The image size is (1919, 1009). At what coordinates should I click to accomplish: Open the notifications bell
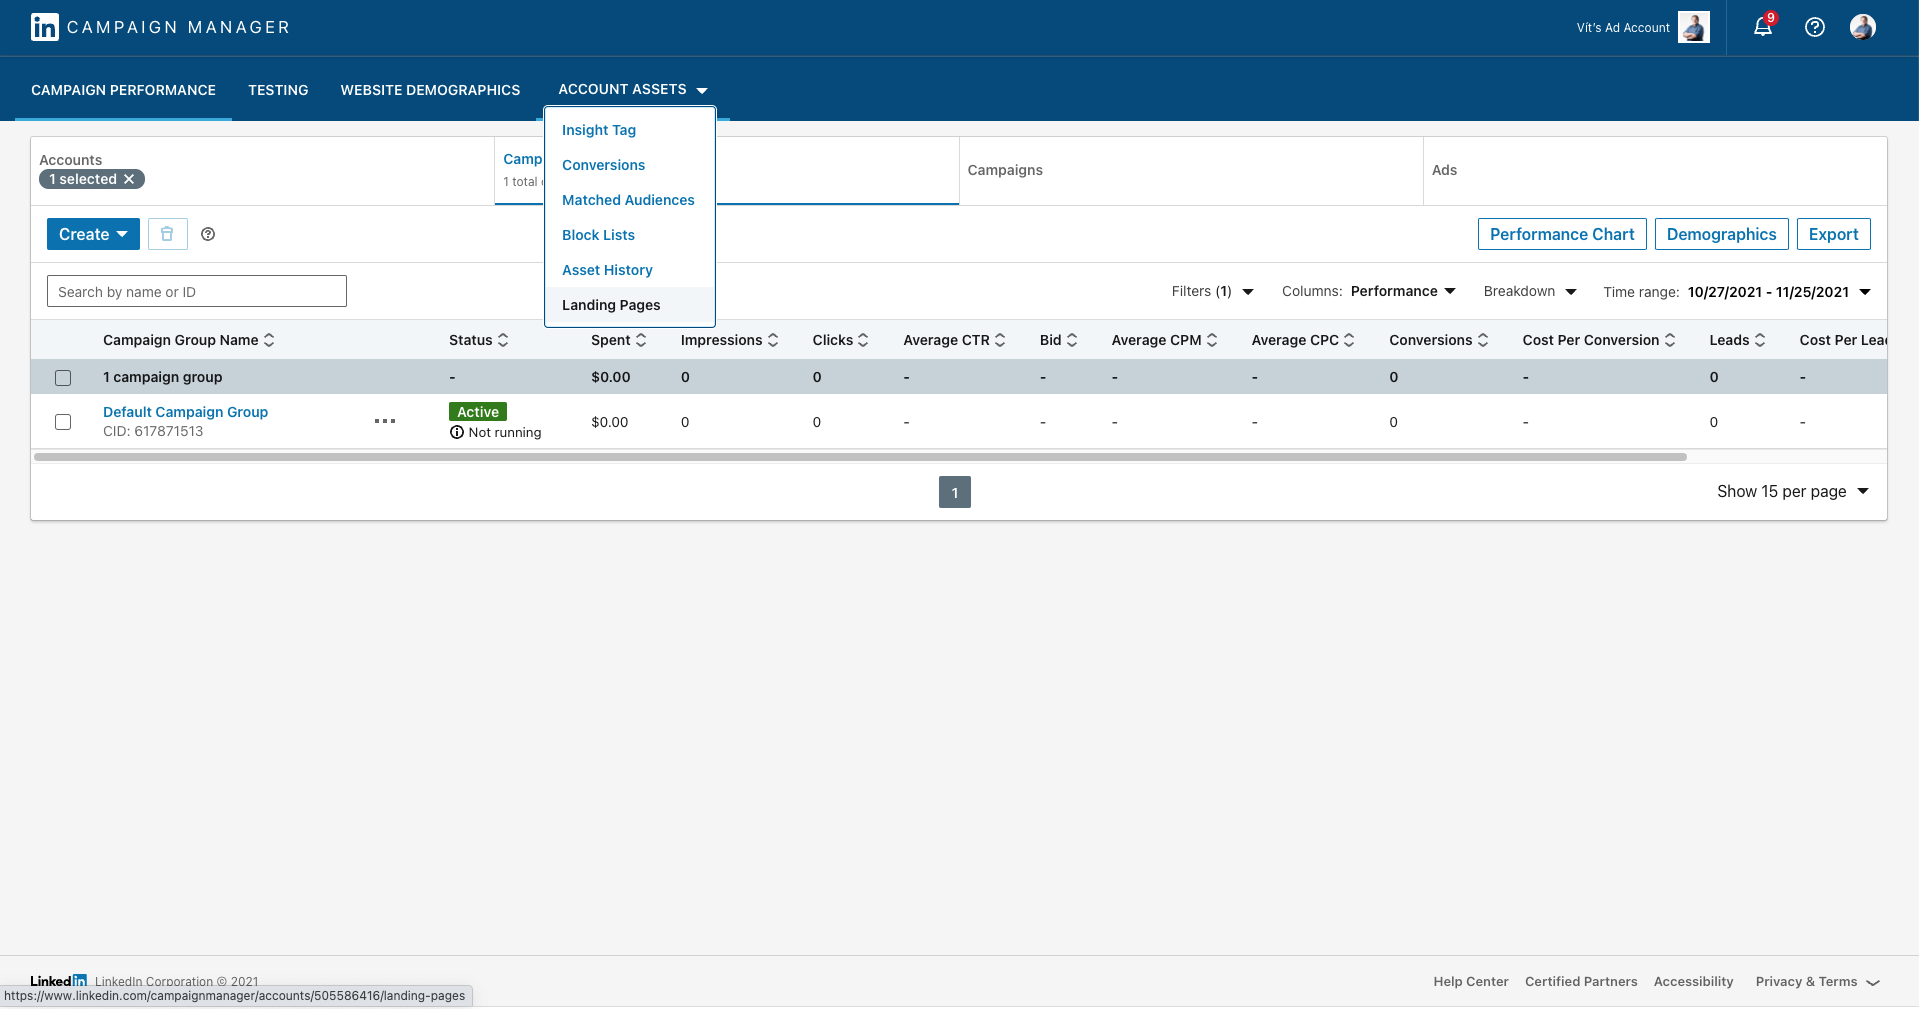coord(1762,27)
